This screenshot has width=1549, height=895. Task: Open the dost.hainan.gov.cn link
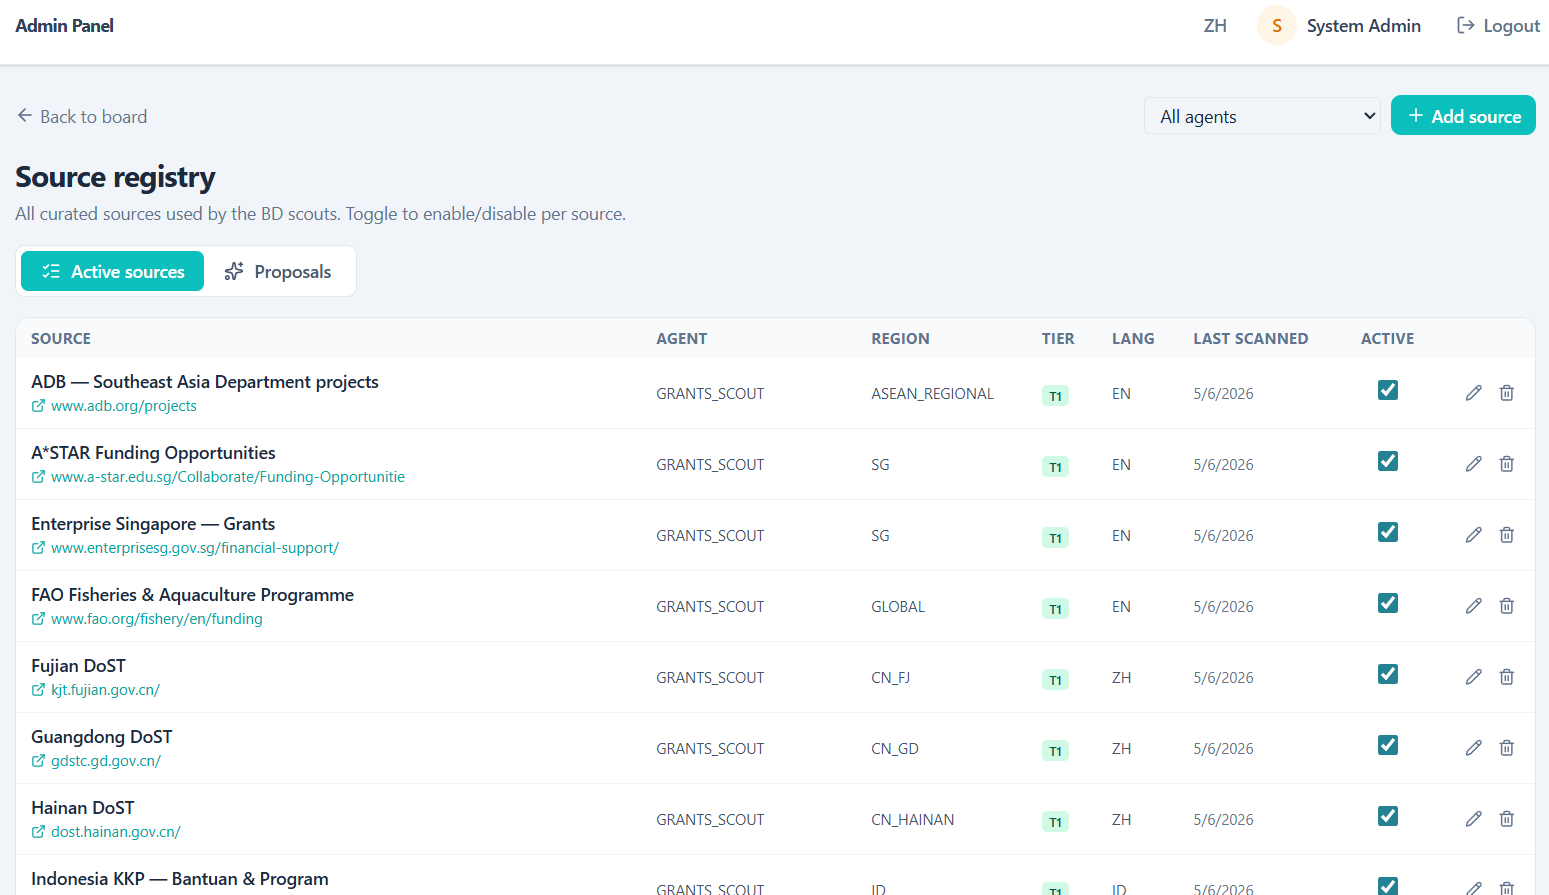pos(116,832)
